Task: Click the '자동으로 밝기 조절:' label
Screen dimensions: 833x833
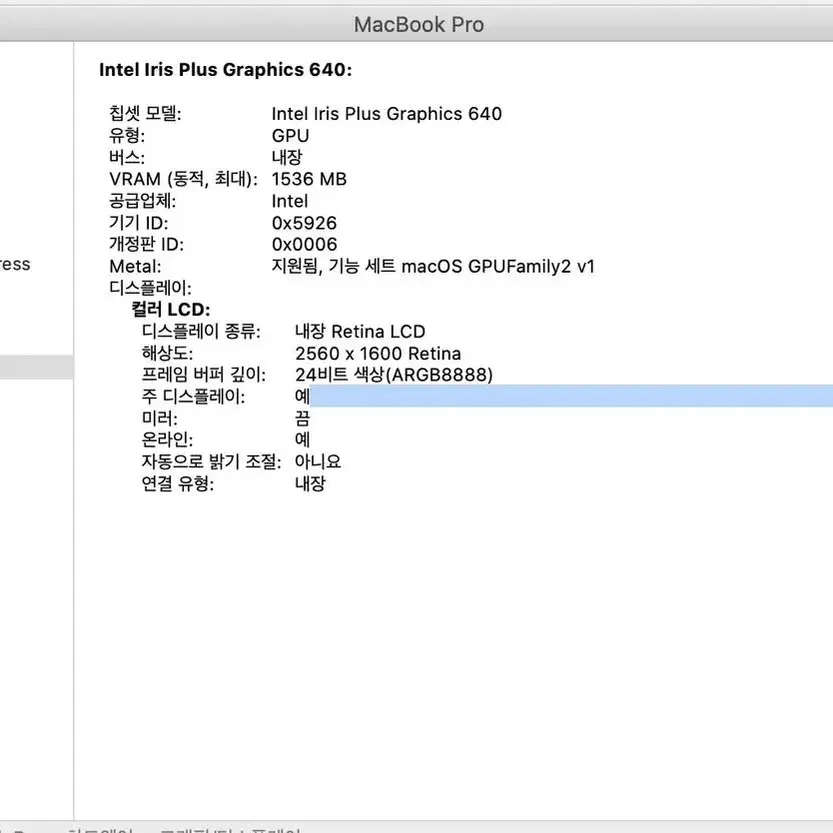Action: [211, 461]
